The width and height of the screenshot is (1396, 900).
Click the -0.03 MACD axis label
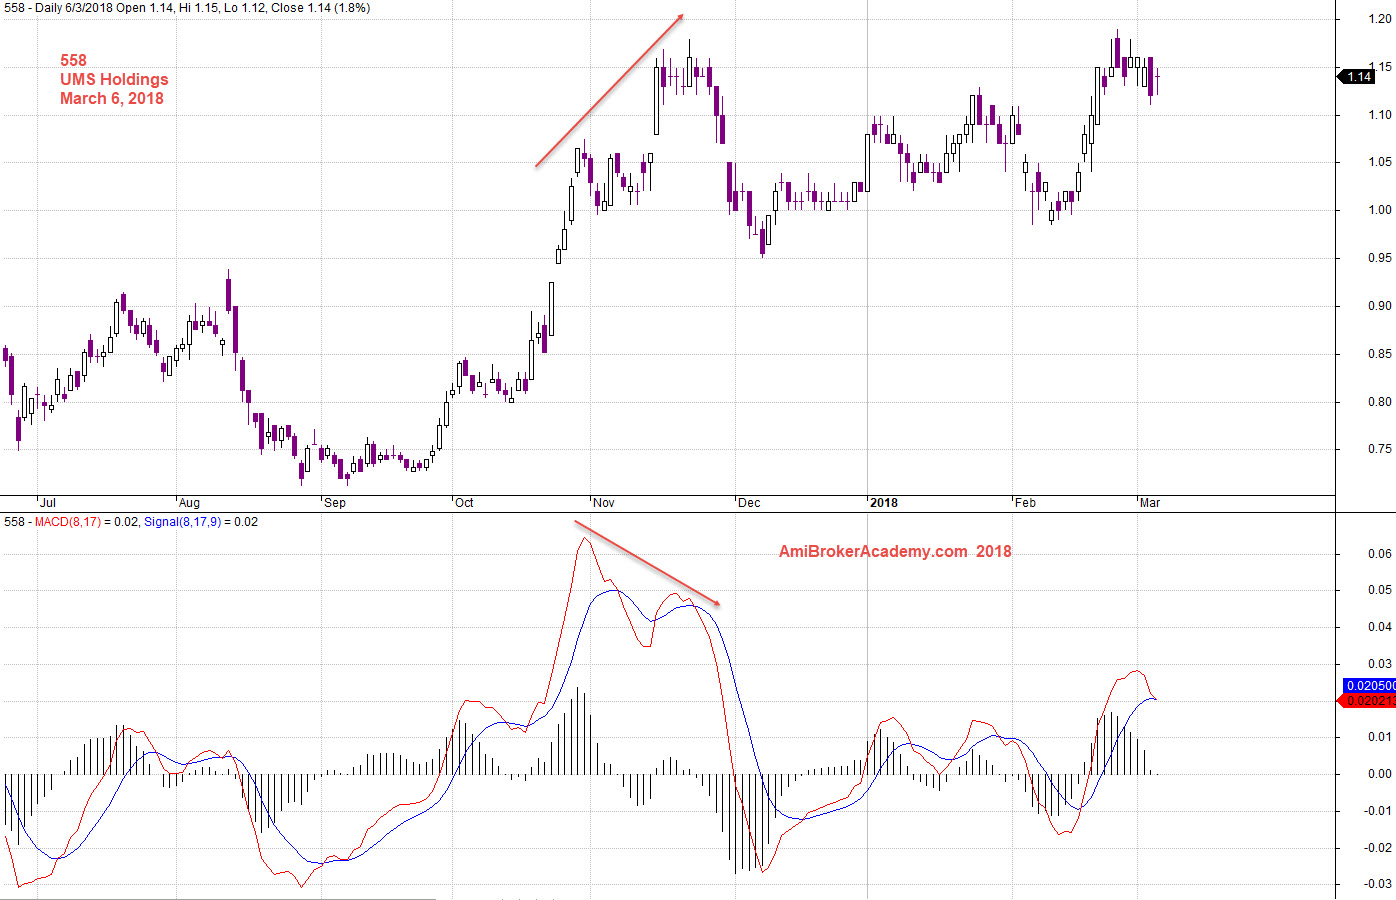1378,884
